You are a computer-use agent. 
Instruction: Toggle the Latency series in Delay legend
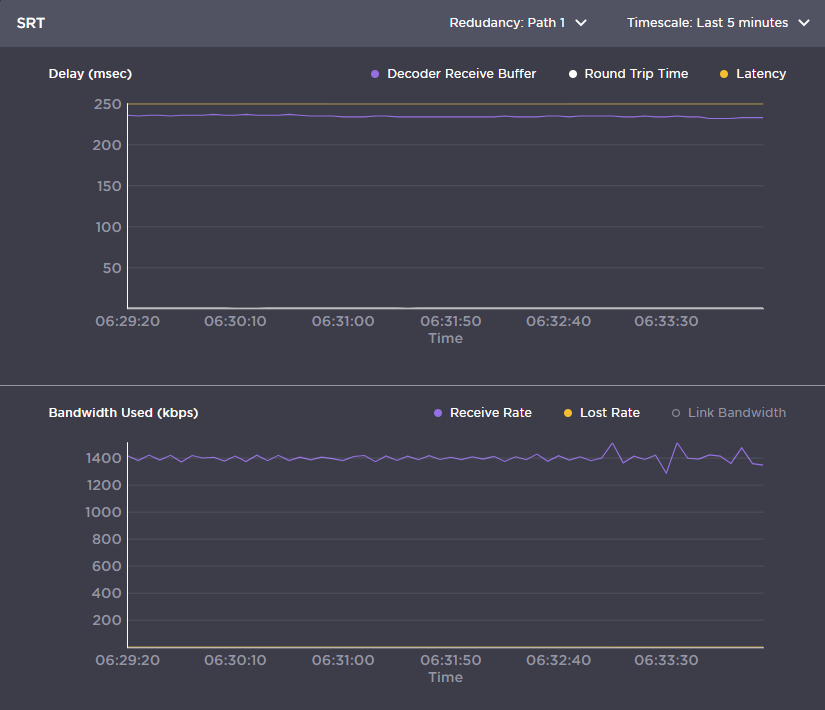point(760,74)
